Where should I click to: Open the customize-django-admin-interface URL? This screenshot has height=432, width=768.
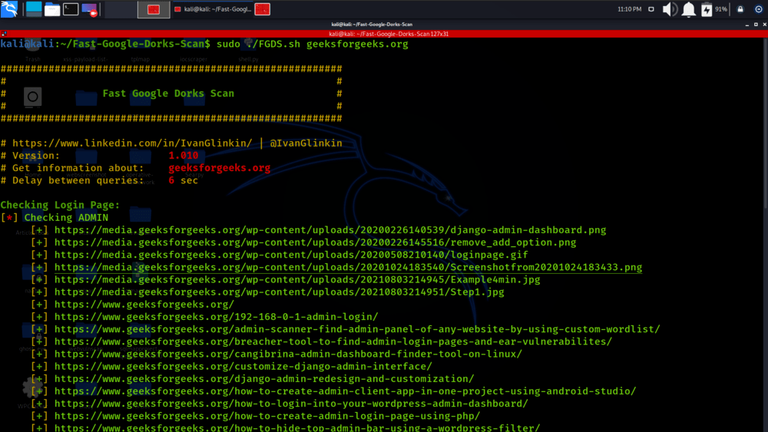click(x=243, y=366)
